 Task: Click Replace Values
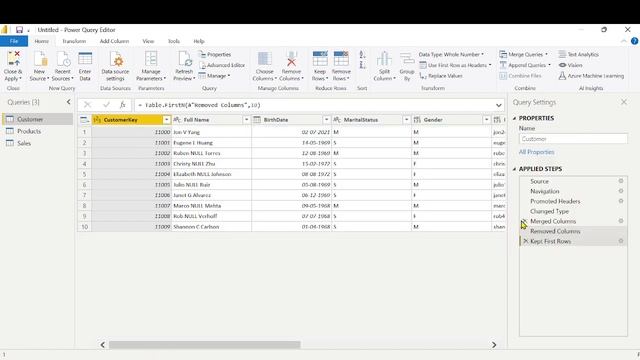click(441, 76)
